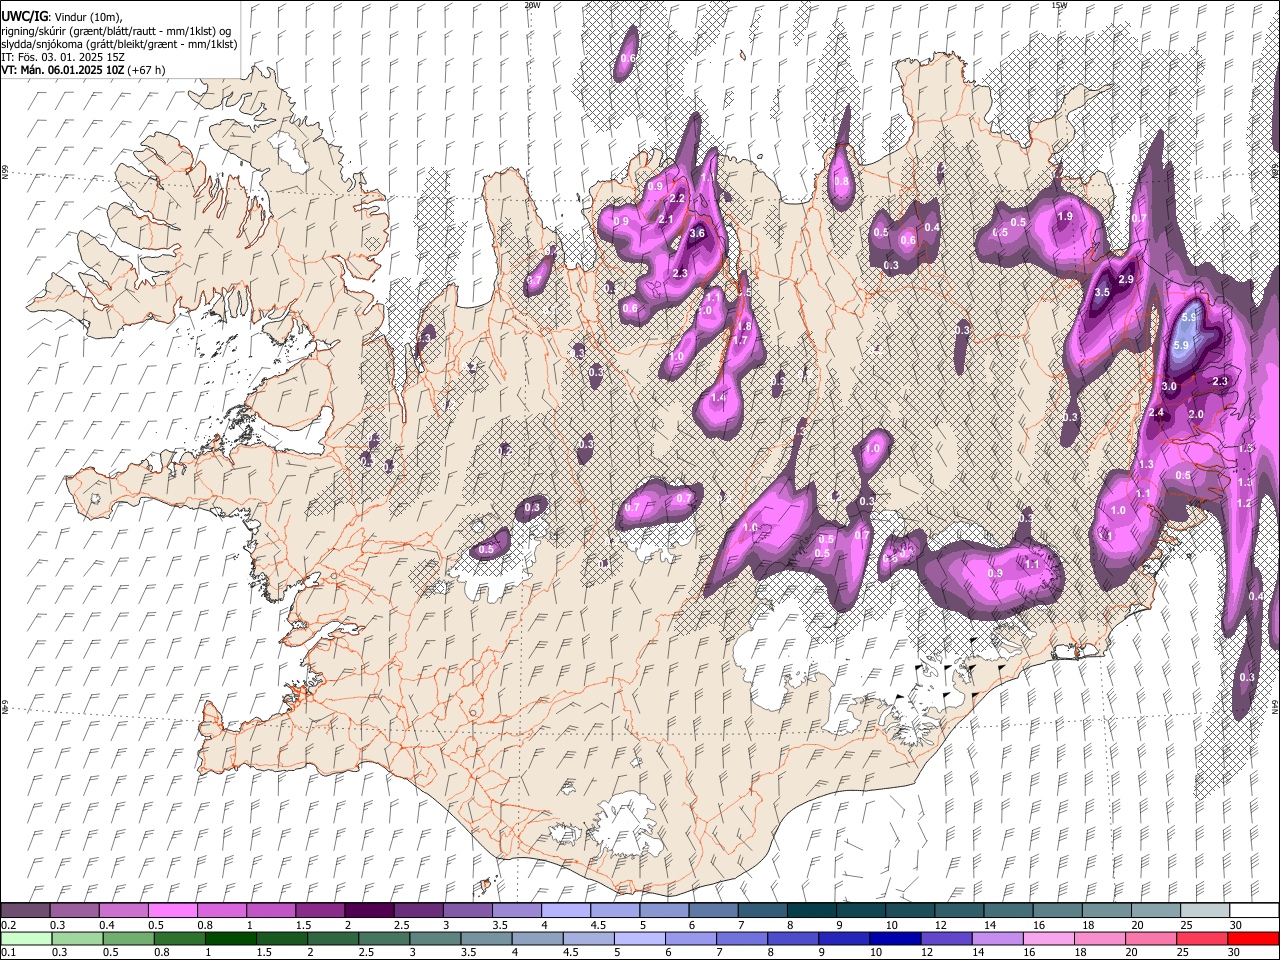Pick the darkest purple 2–2.5 swatch in the upper legend
This screenshot has width=1280, height=960.
click(x=368, y=910)
